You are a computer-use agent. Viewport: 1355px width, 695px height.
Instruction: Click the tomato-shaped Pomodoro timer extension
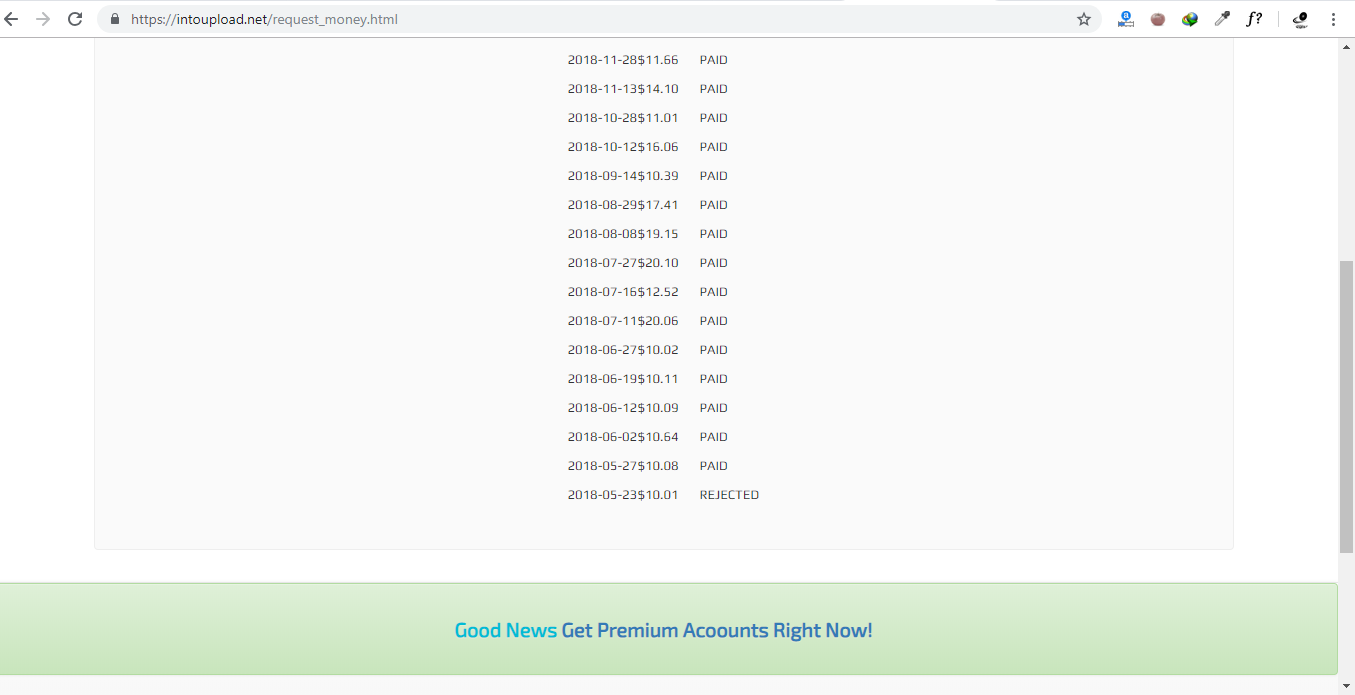[x=1158, y=19]
